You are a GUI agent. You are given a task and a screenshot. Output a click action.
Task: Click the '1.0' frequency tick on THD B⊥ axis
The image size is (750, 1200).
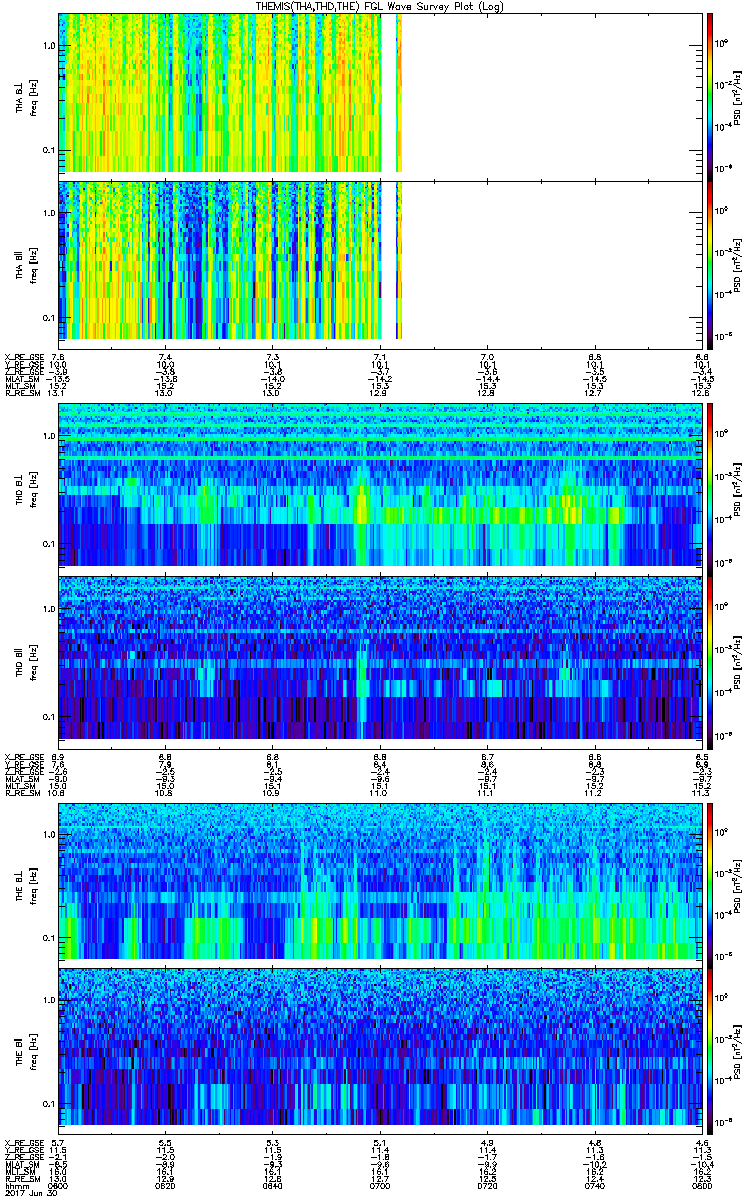click(48, 437)
